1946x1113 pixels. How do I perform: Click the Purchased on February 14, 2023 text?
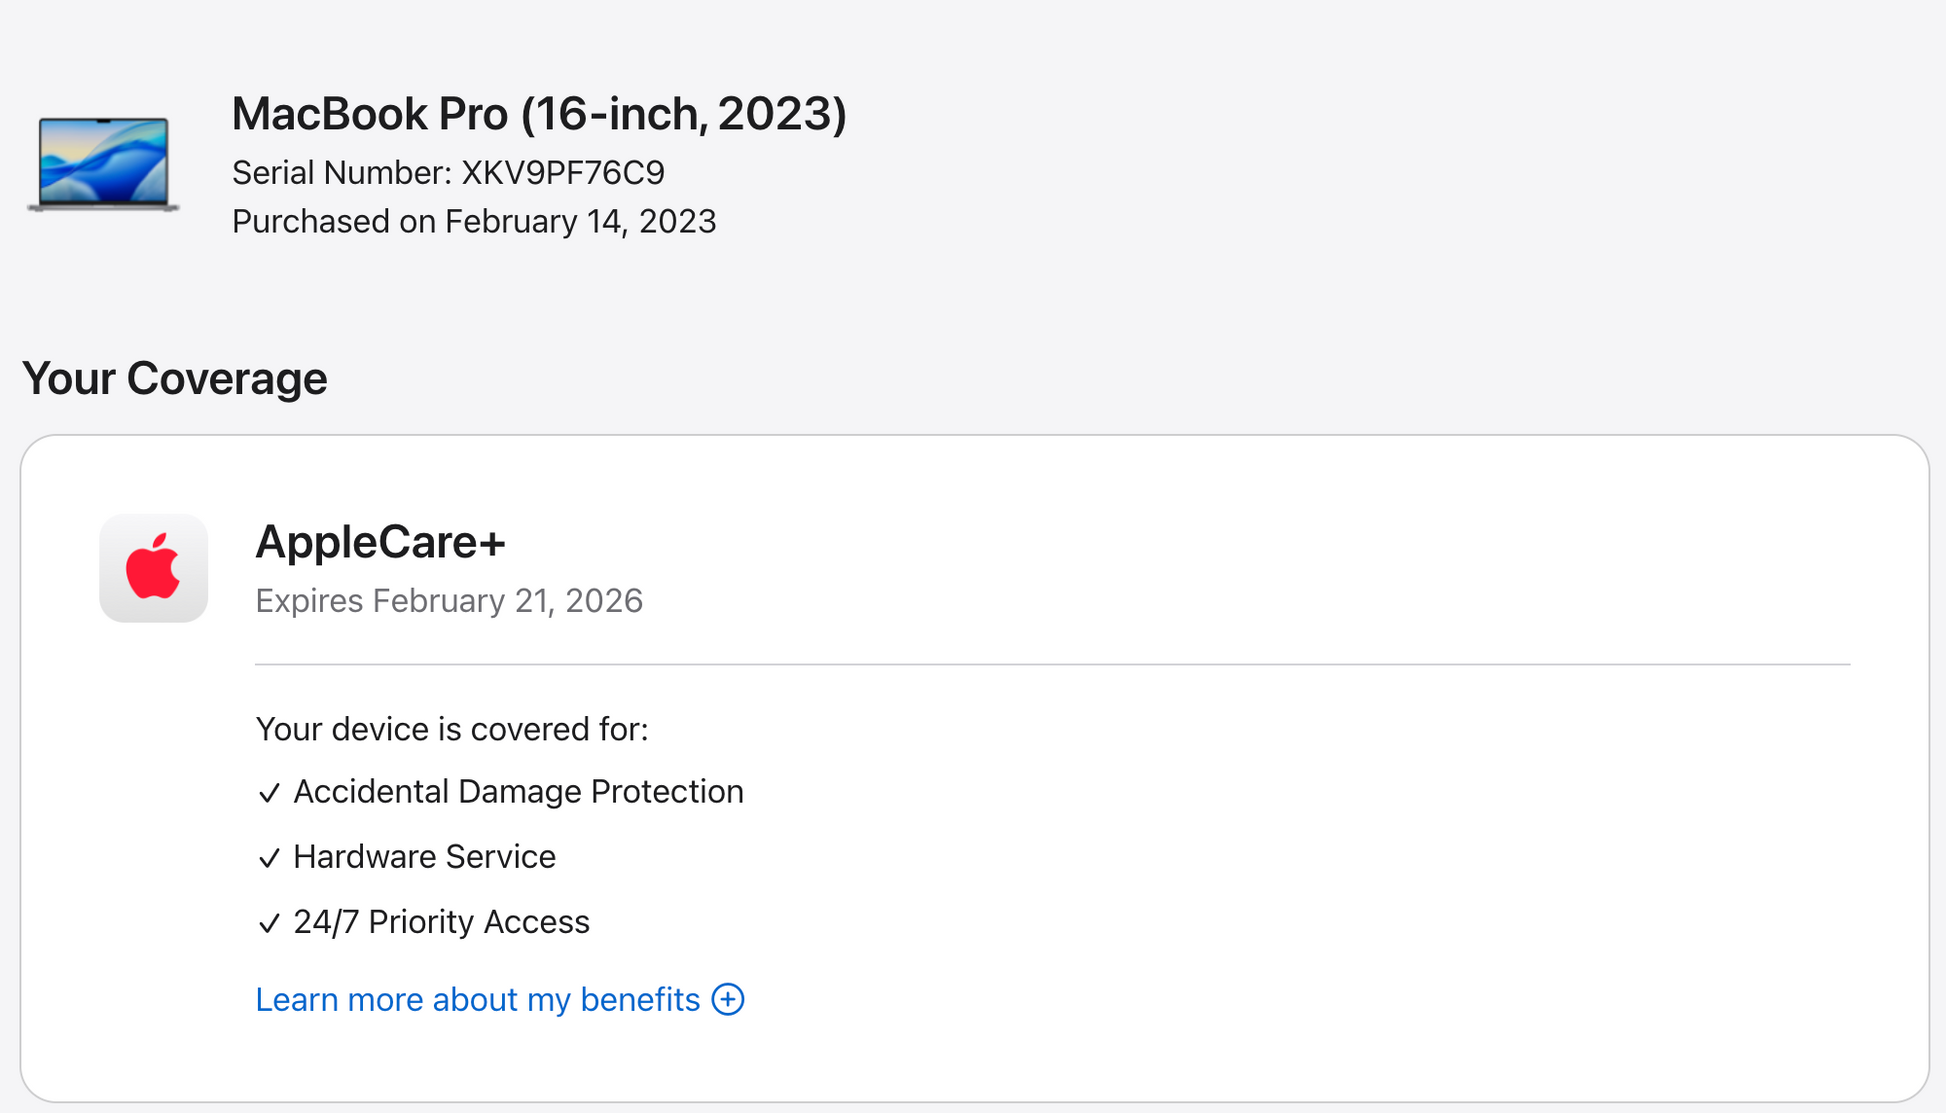click(x=474, y=221)
